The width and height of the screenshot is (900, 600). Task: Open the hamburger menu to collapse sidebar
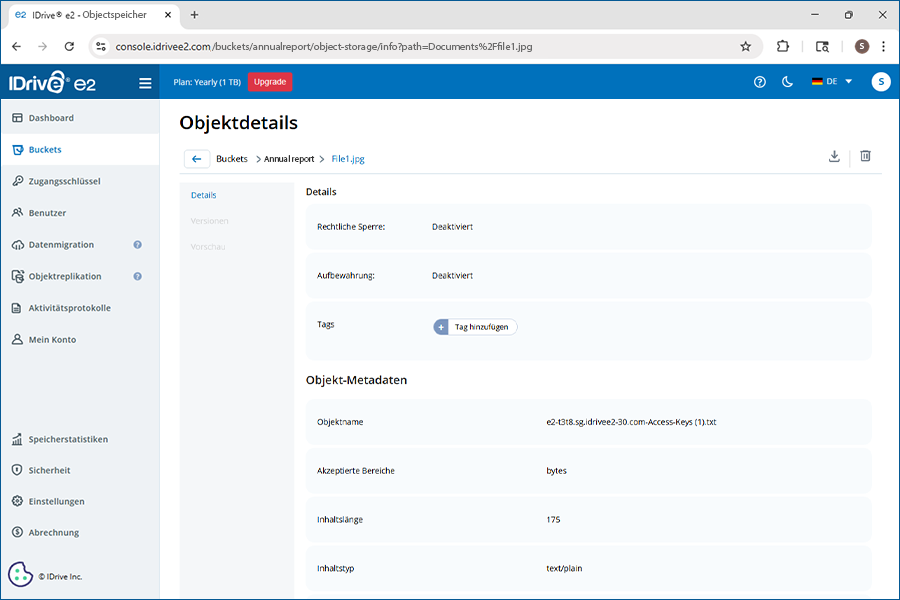pos(145,83)
